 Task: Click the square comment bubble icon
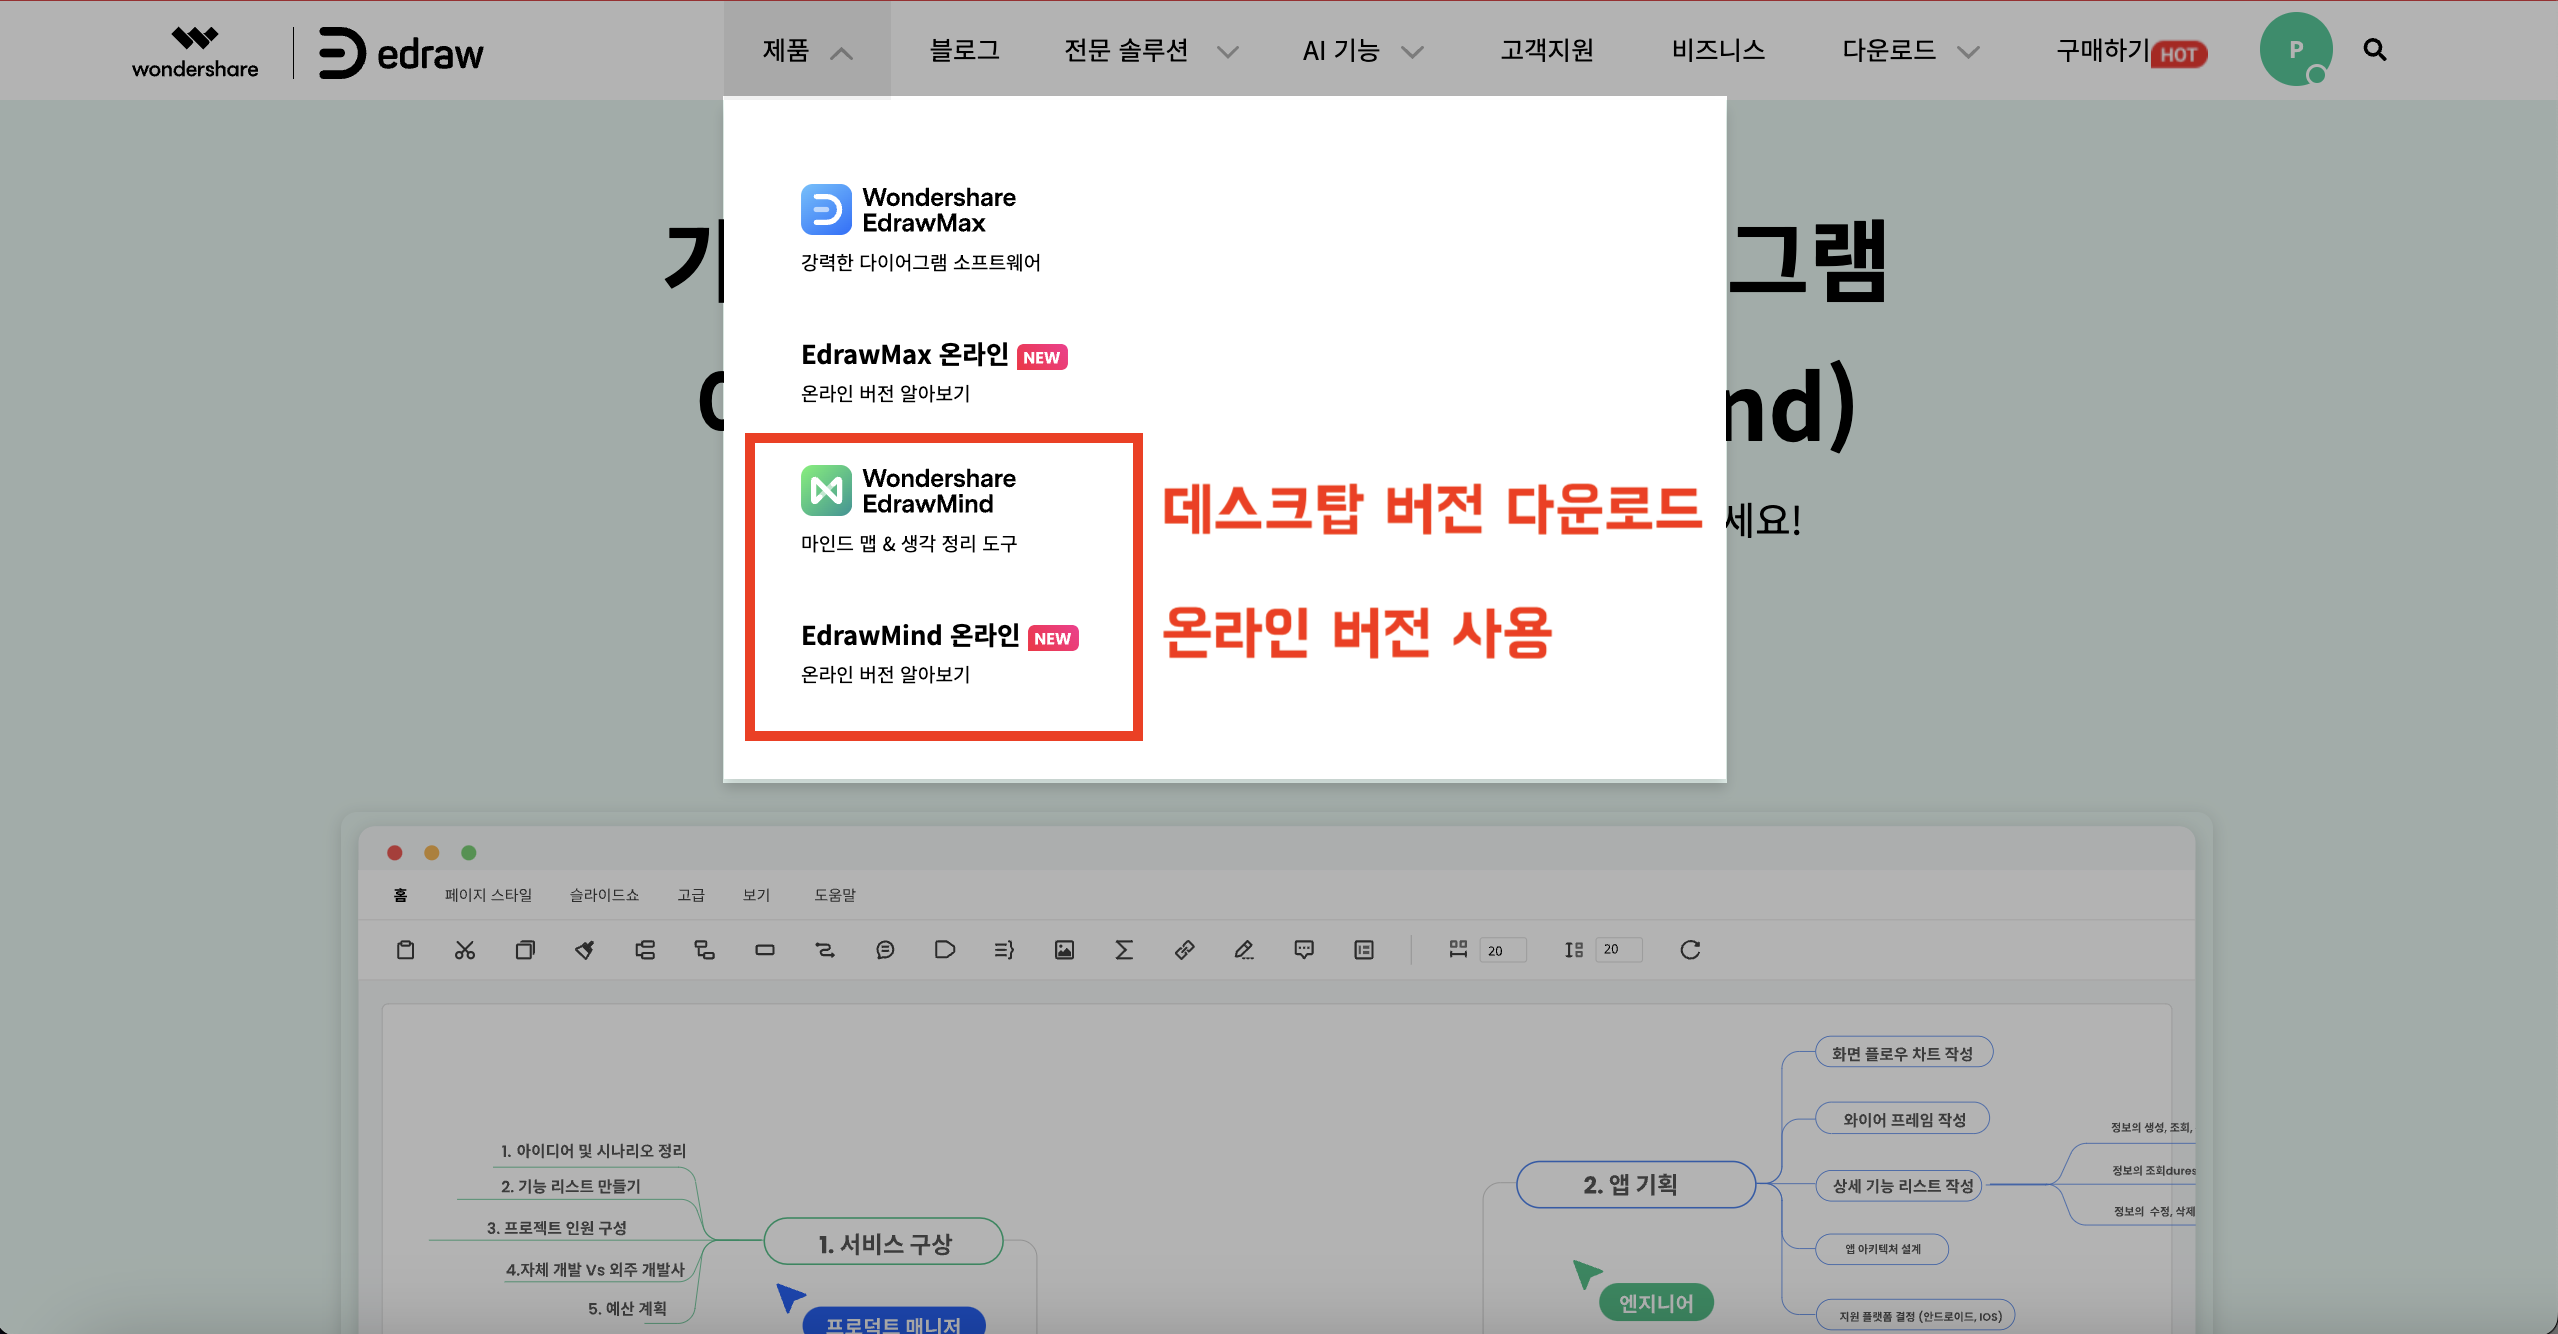pos(1304,950)
